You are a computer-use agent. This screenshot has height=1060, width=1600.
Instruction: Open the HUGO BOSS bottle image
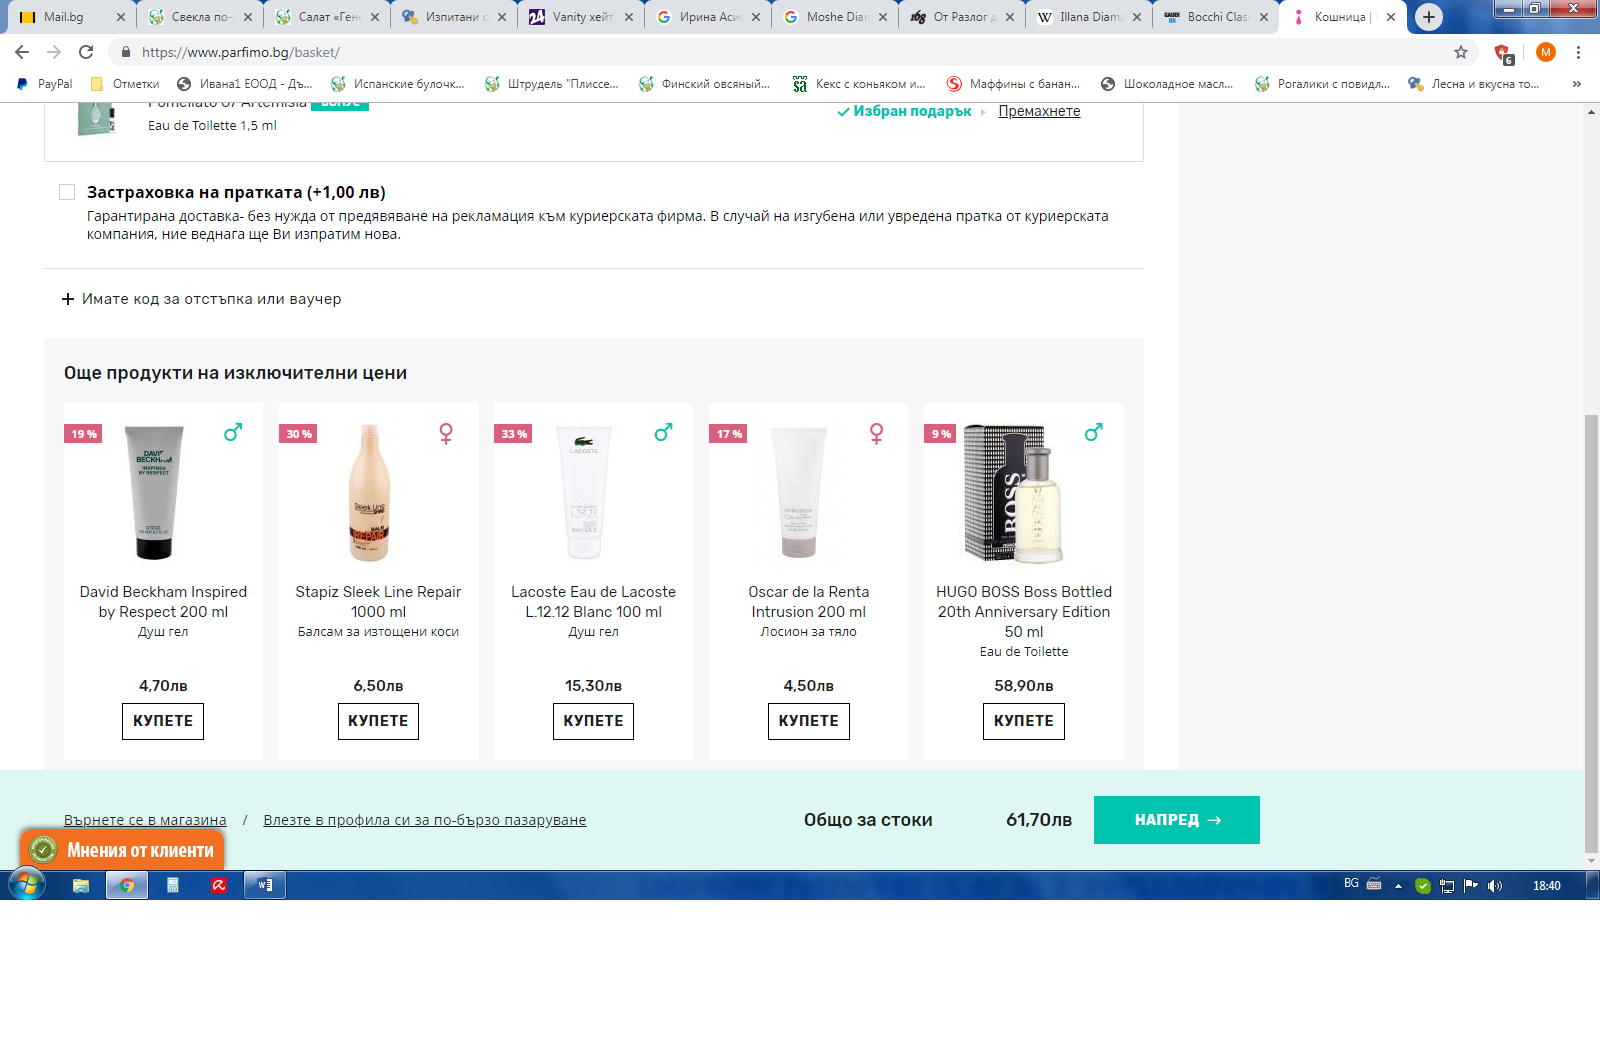pos(1014,492)
